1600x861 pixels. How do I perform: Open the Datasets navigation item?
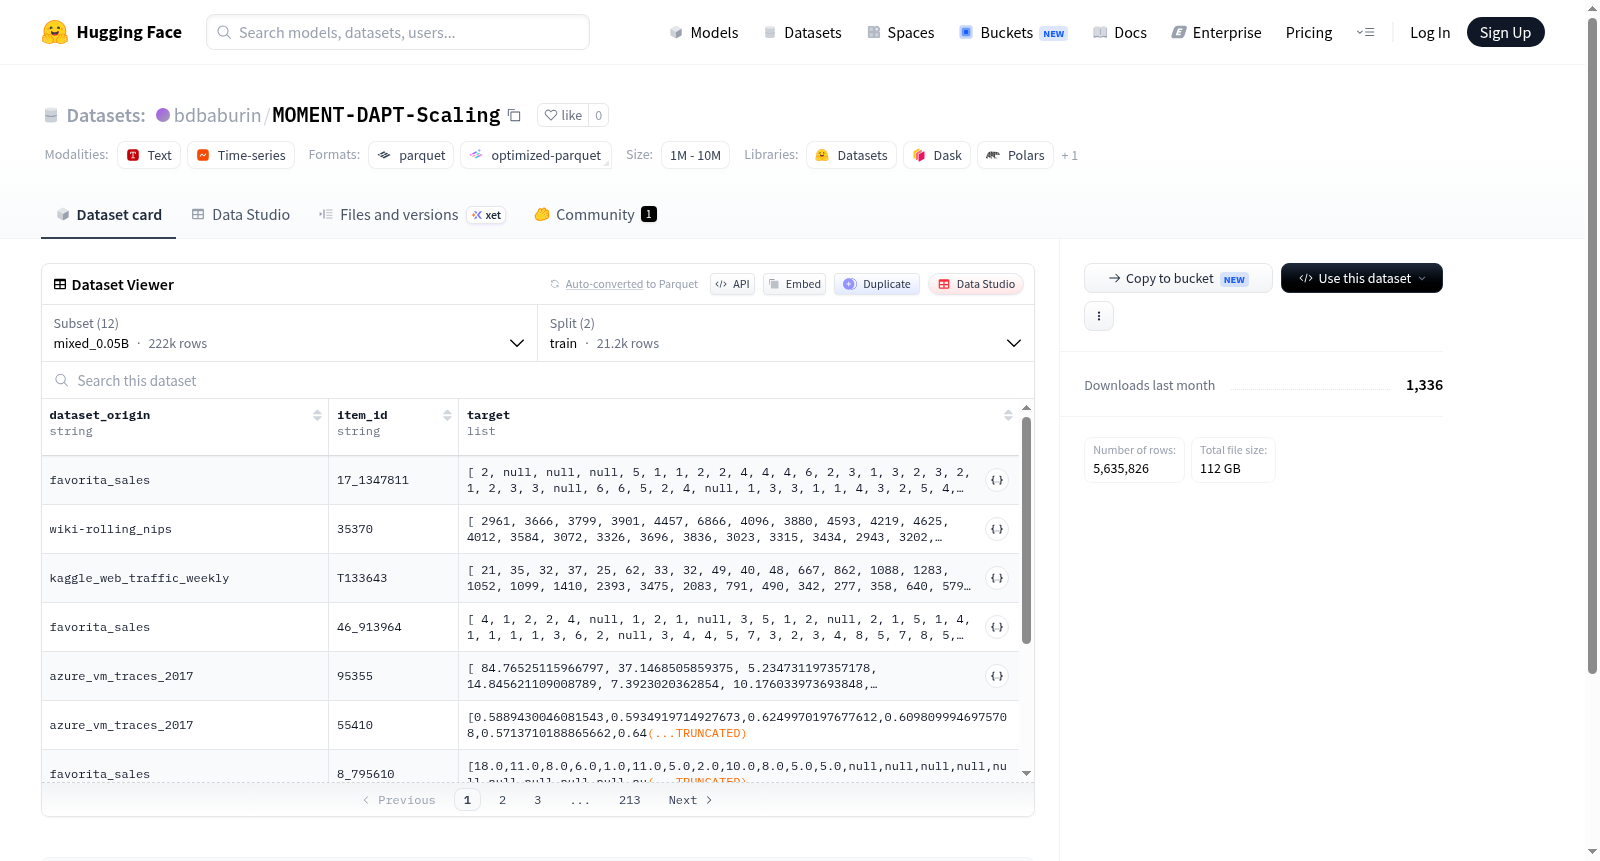[x=802, y=32]
